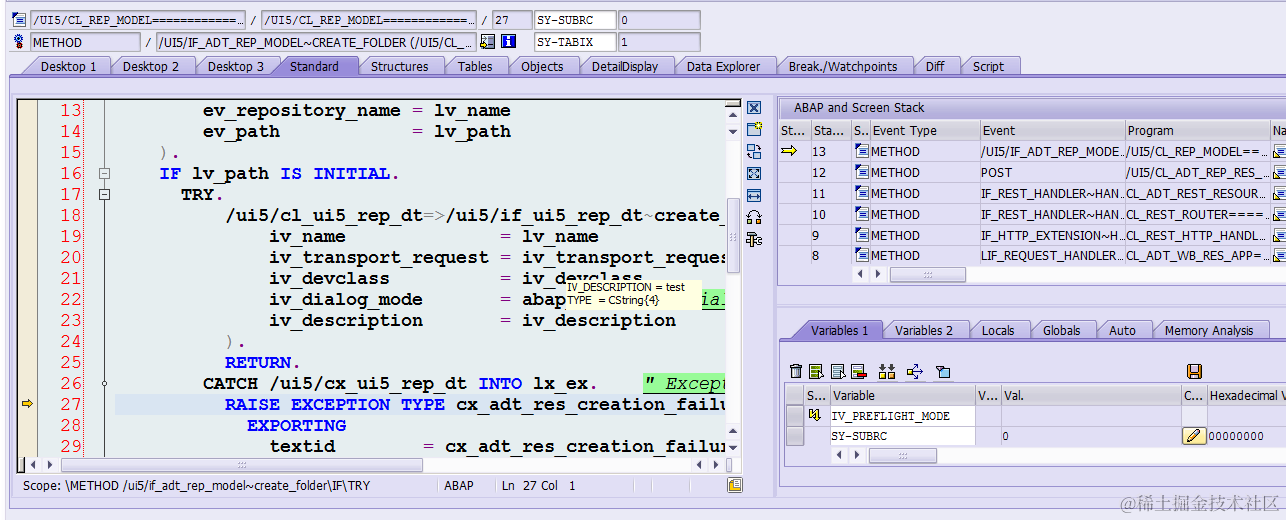Open the Structures tab
This screenshot has height=520, width=1286.
[x=400, y=66]
